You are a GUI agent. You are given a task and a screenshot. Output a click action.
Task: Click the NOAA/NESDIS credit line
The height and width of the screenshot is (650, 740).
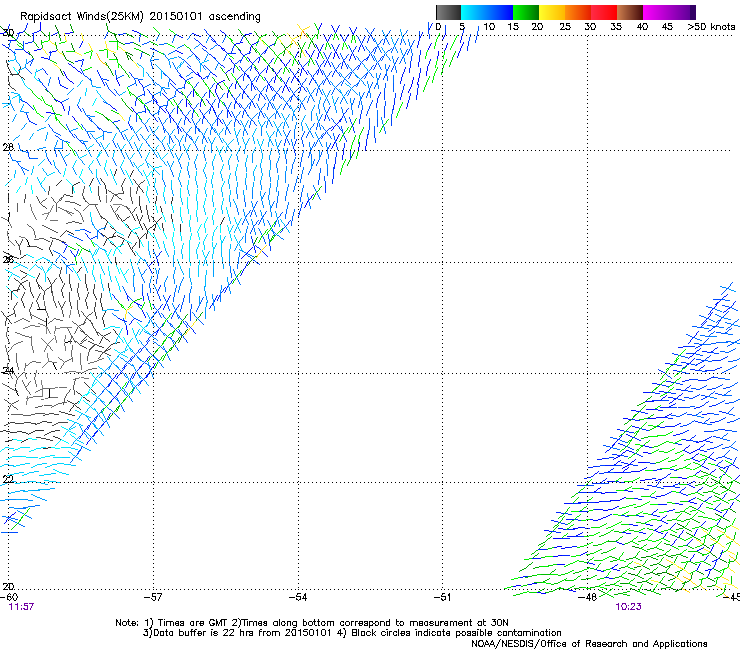589,644
